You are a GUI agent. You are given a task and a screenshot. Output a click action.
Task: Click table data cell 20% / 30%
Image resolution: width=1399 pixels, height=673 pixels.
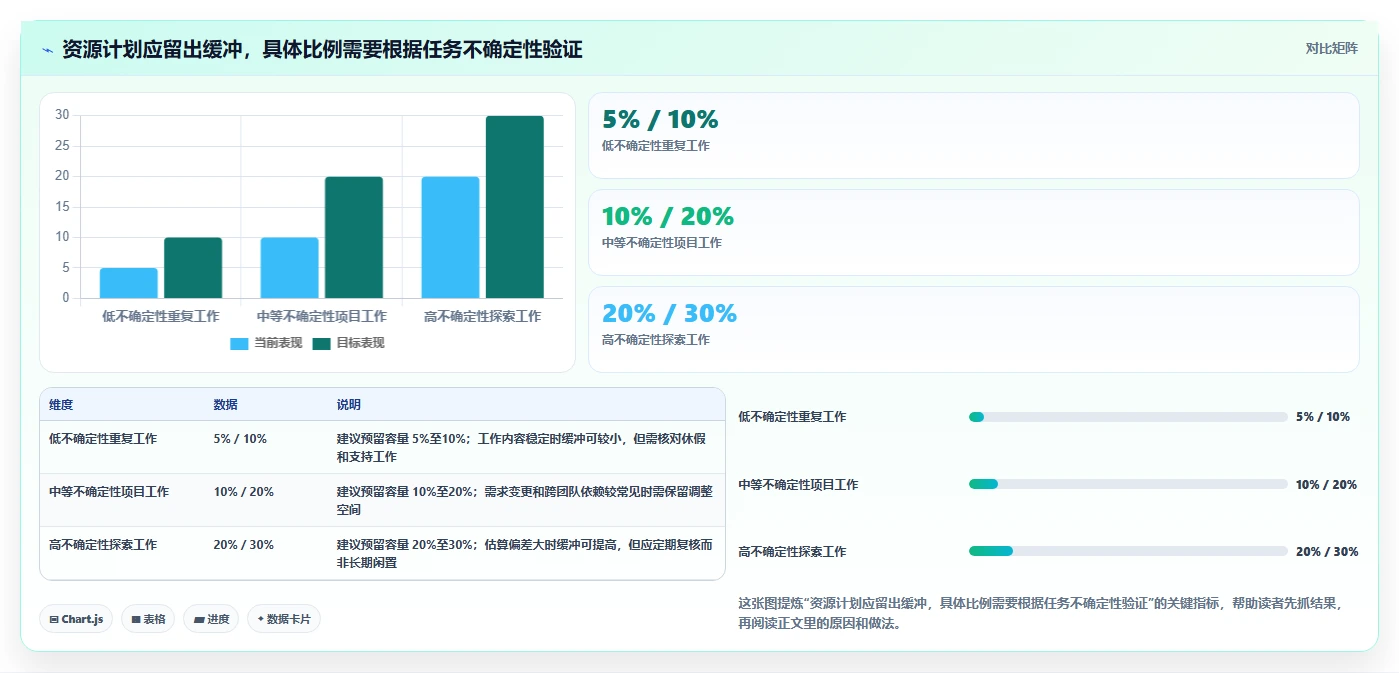coord(243,545)
